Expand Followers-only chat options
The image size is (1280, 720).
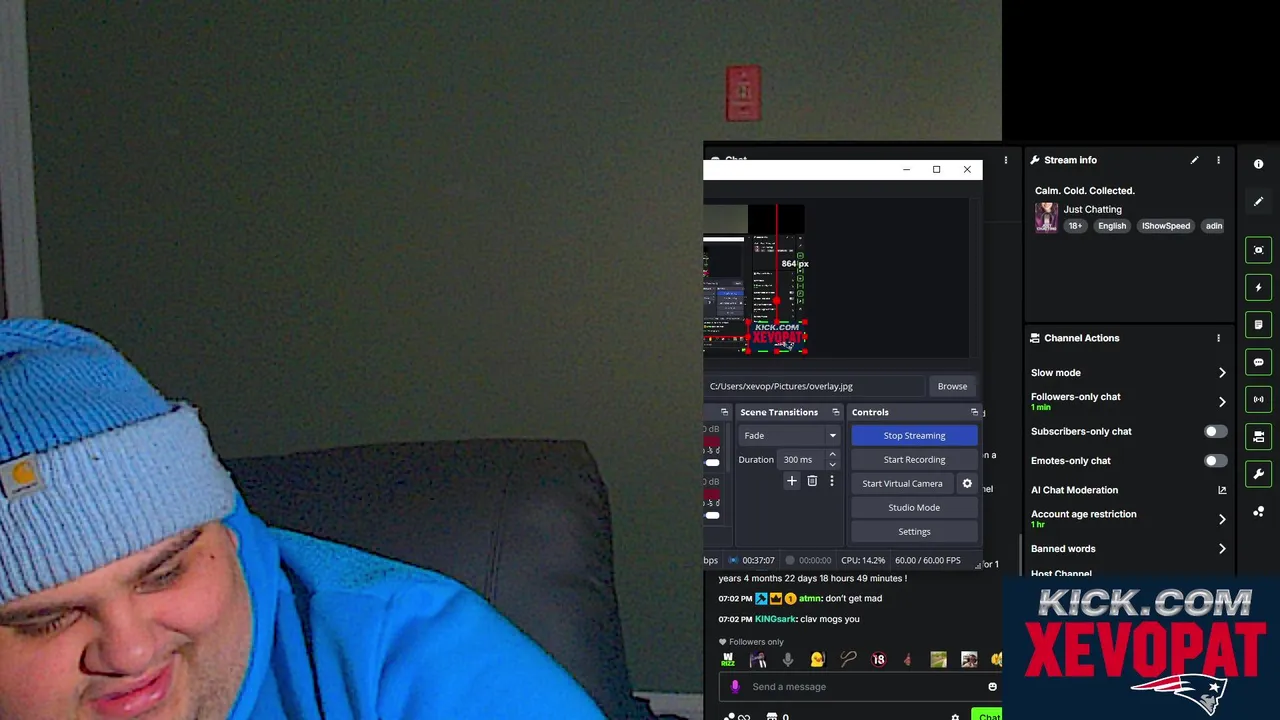(x=1222, y=402)
